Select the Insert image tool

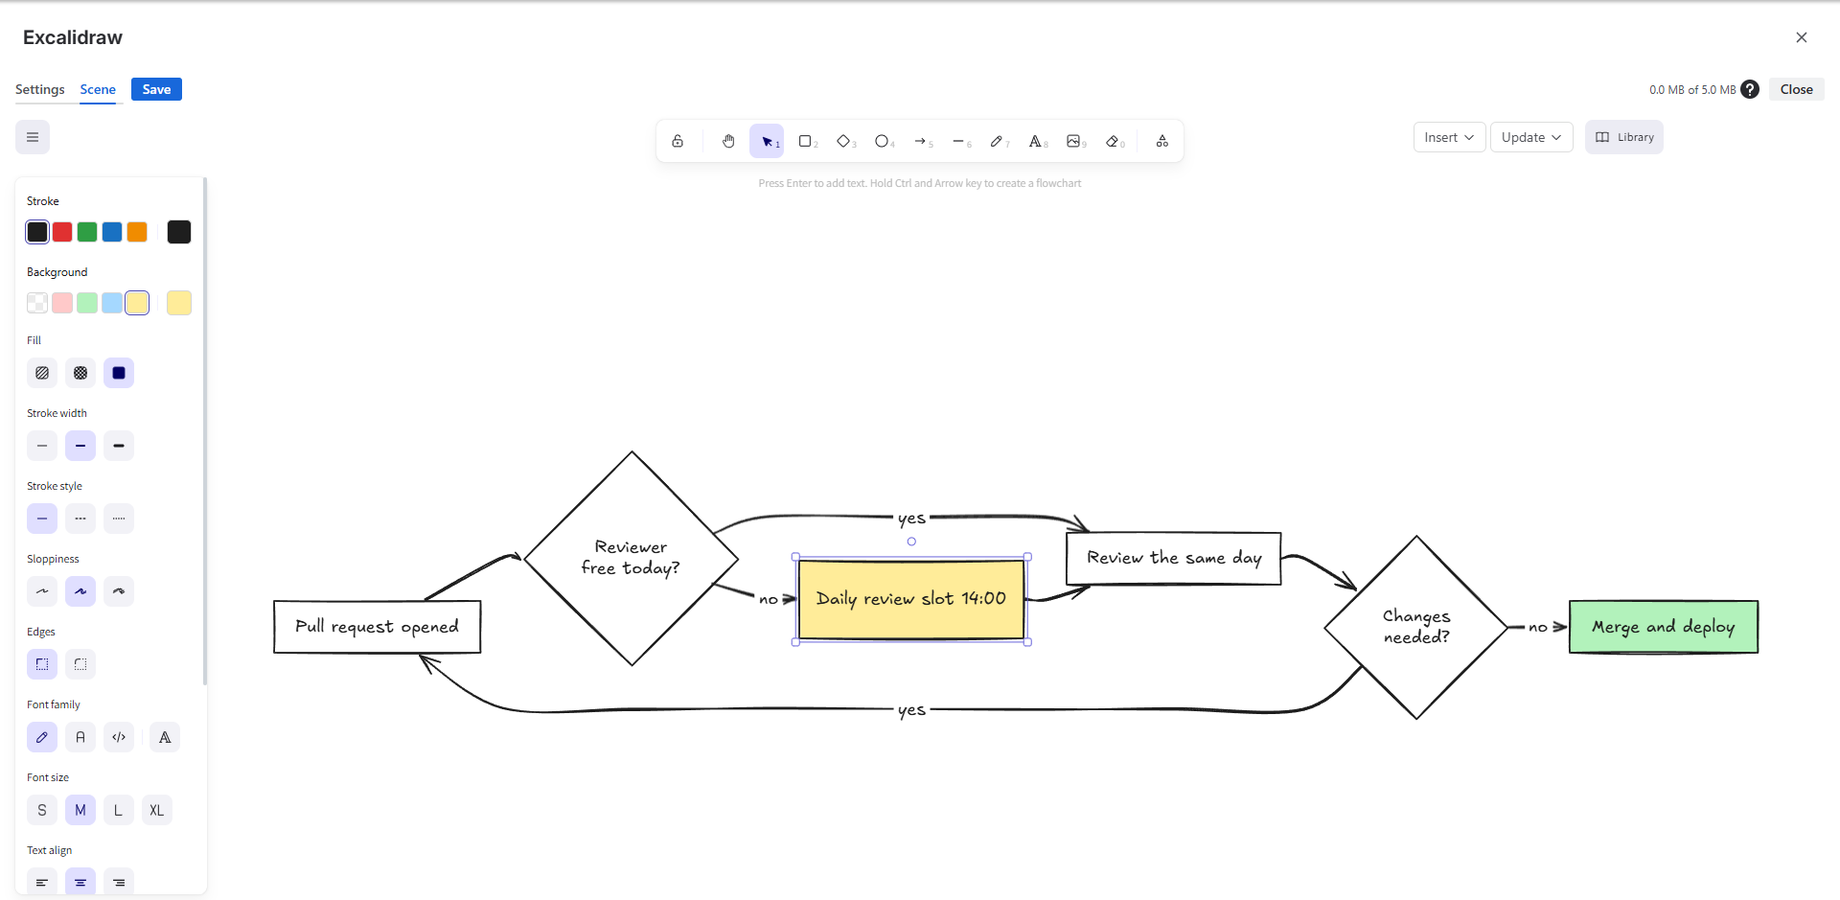pos(1074,141)
